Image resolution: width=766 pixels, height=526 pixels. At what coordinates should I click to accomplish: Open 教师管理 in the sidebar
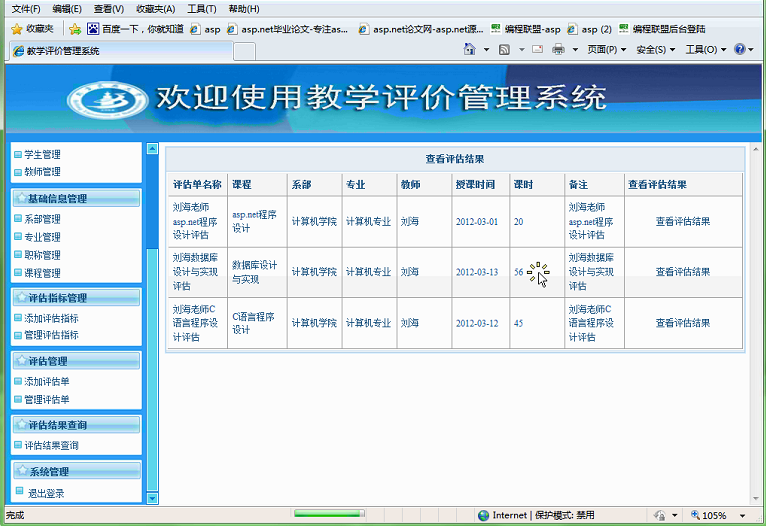43,171
